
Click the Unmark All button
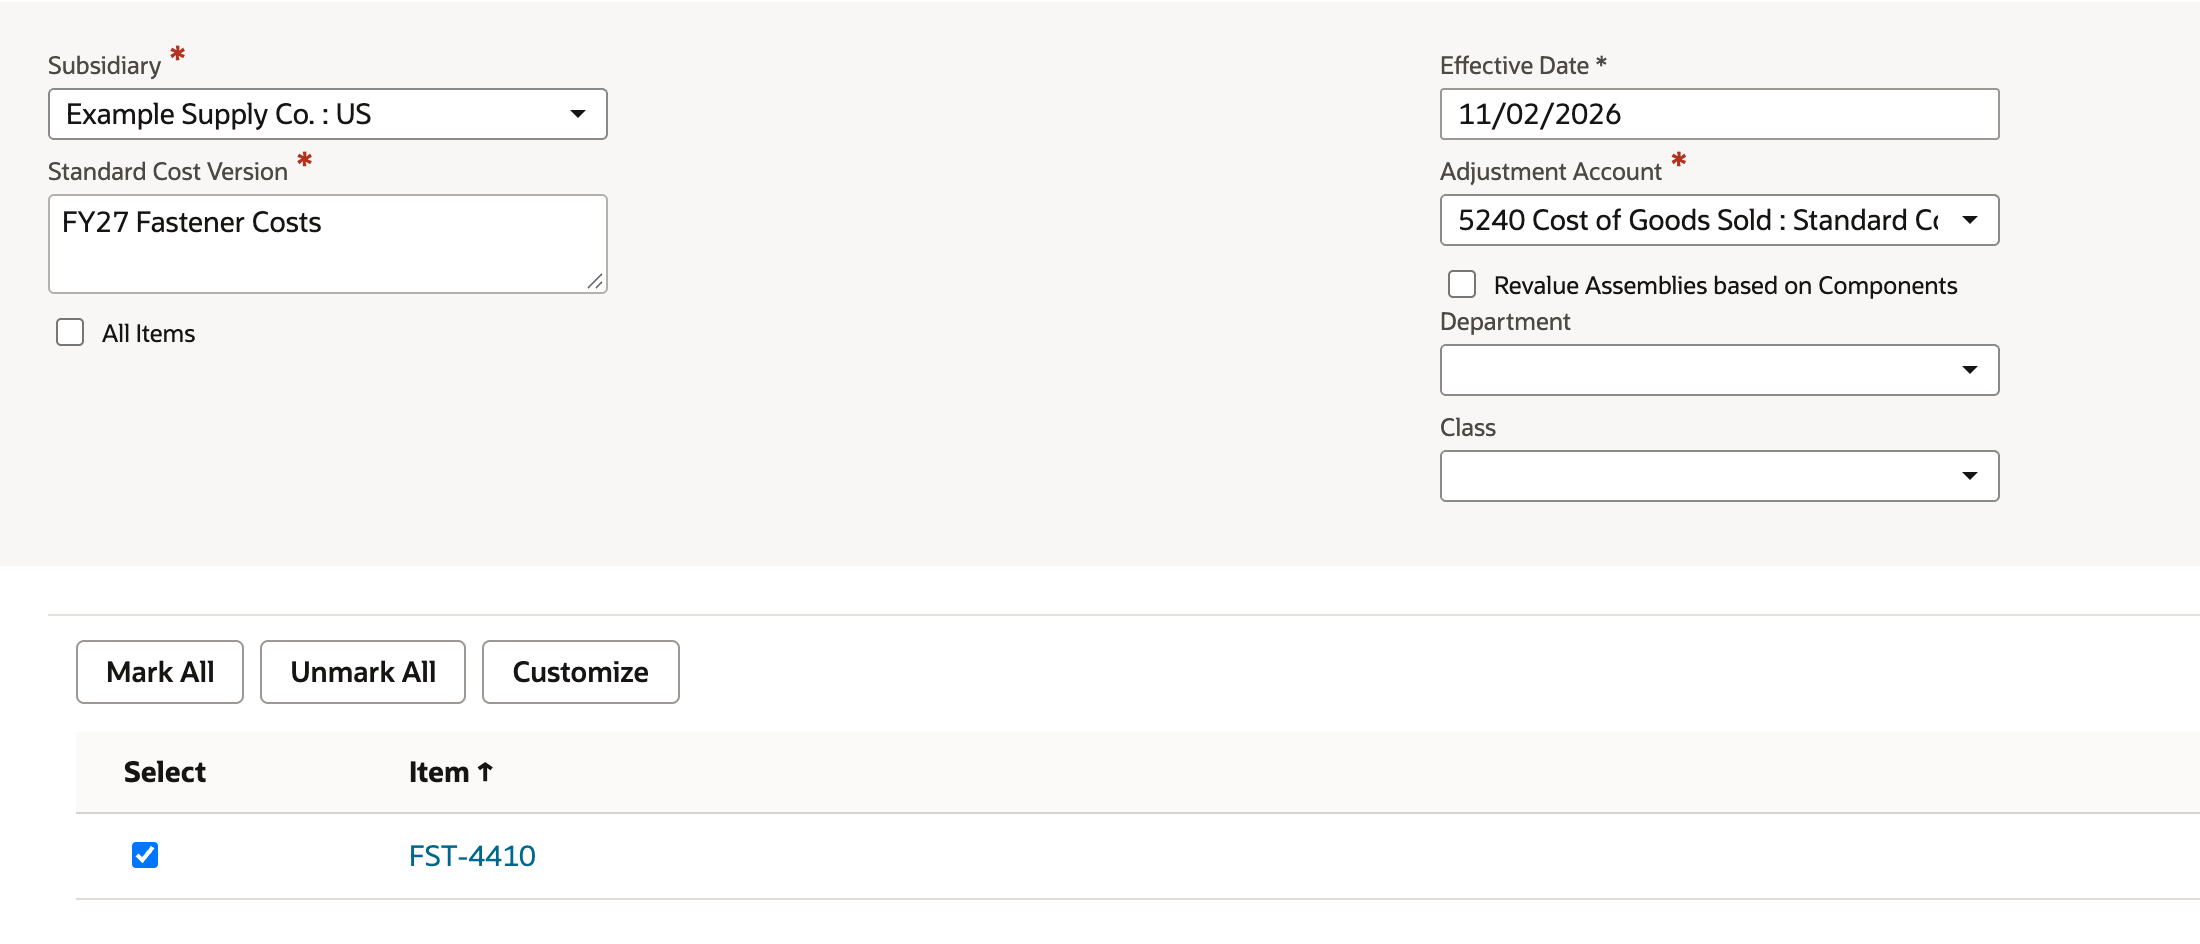(x=363, y=672)
